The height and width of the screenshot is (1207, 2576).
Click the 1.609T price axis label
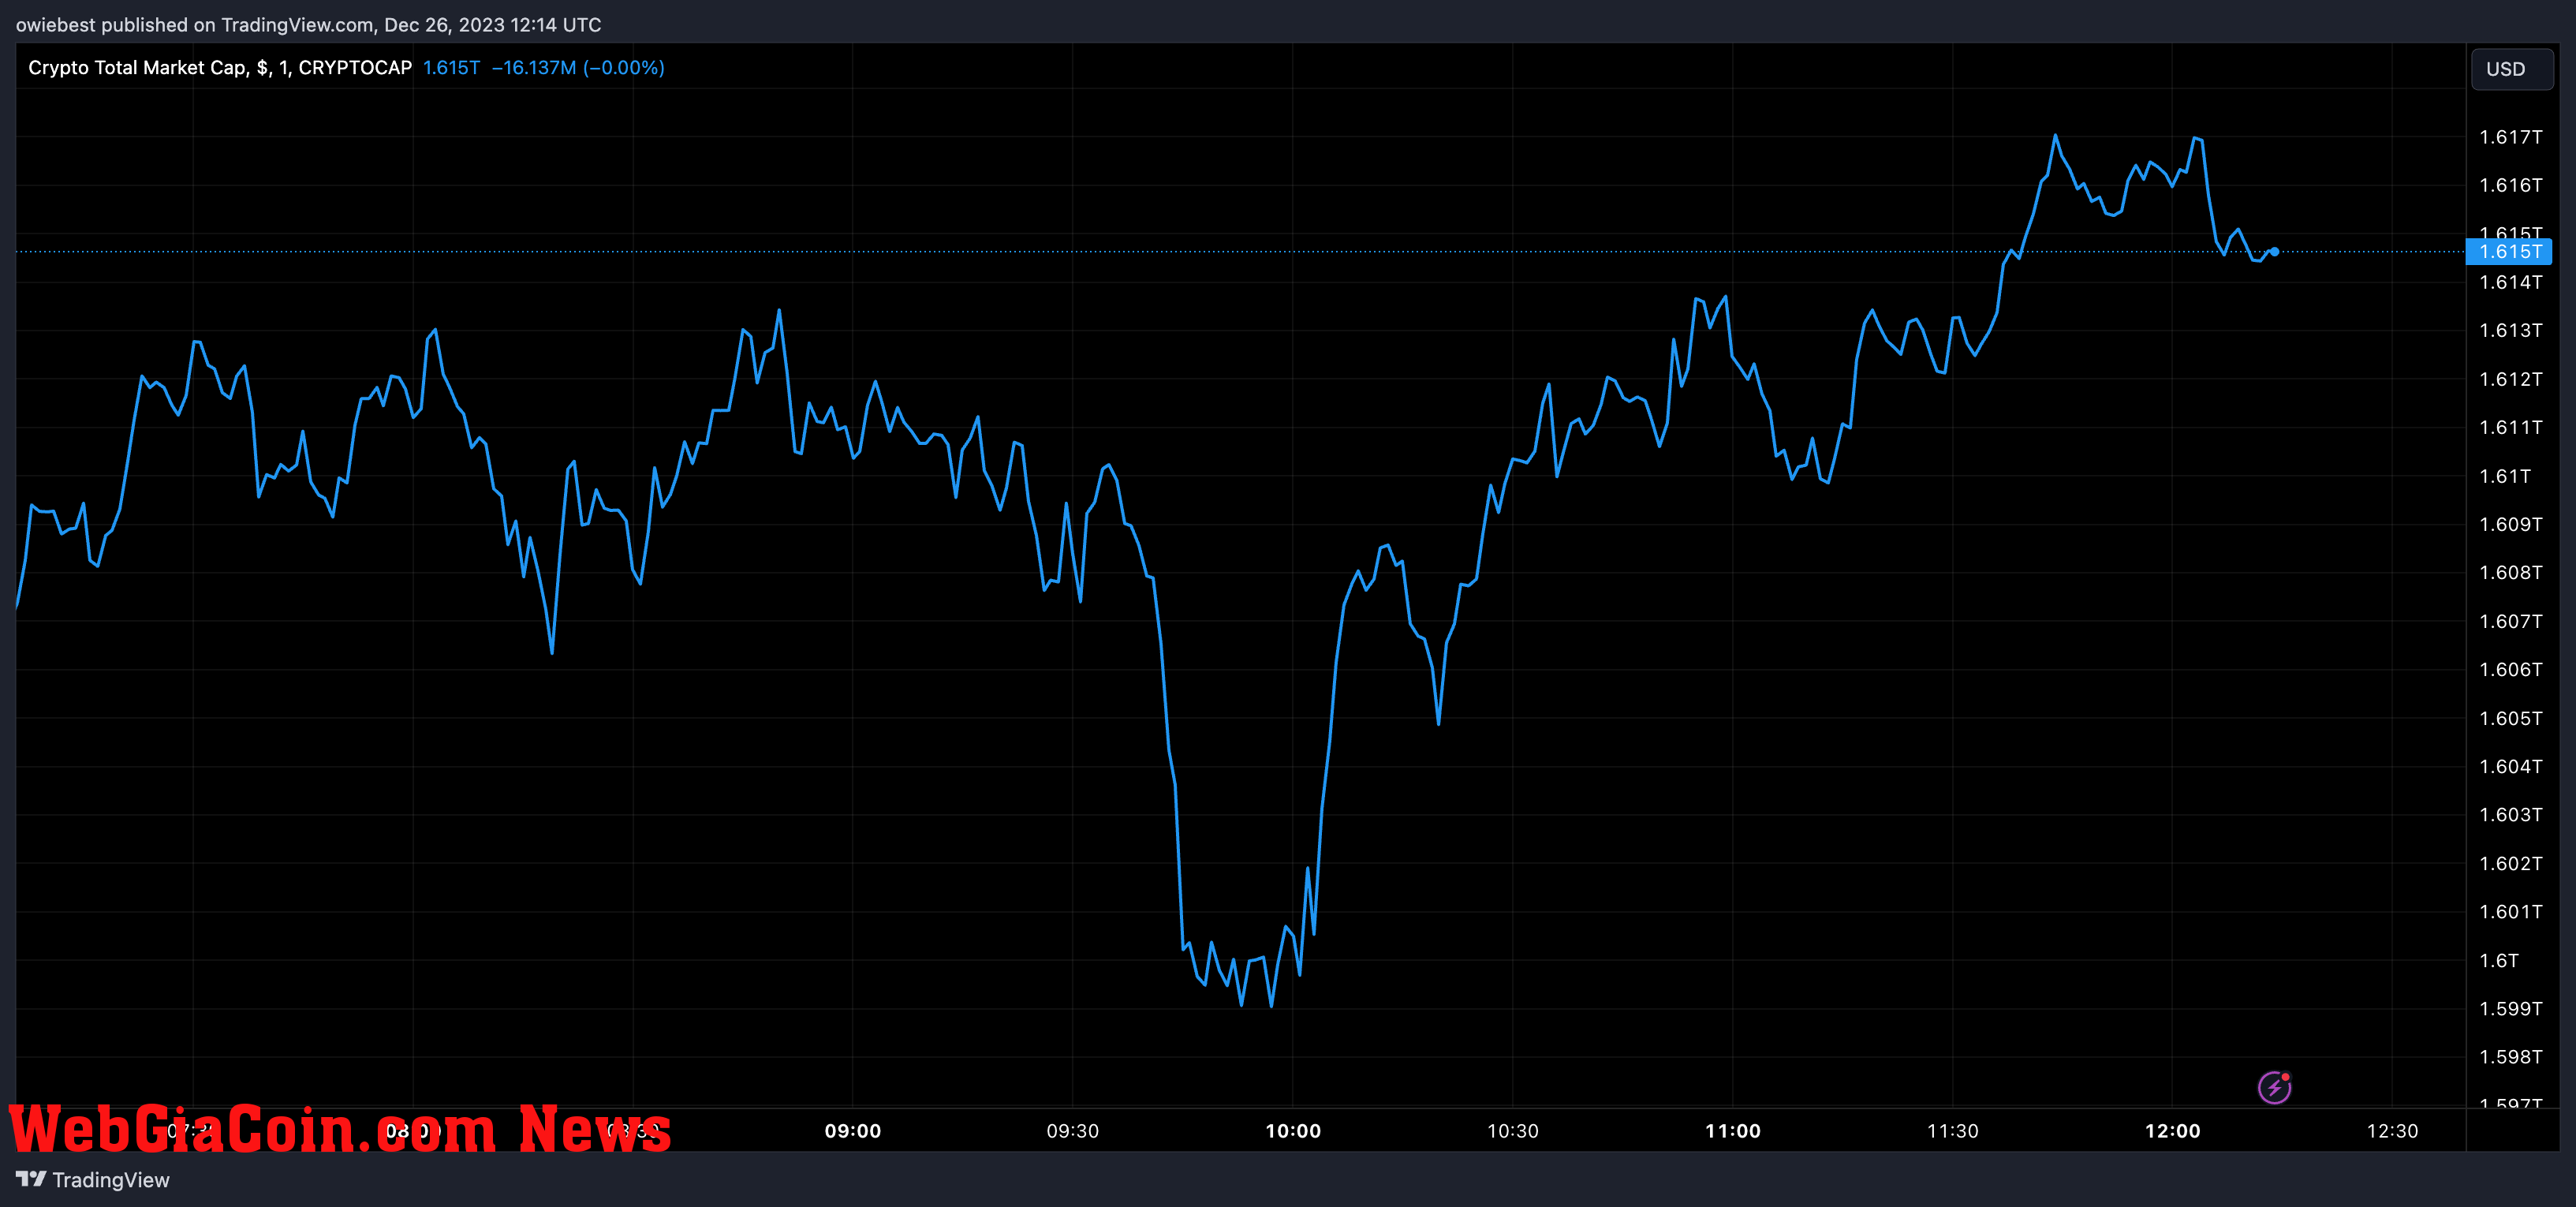[x=2510, y=524]
